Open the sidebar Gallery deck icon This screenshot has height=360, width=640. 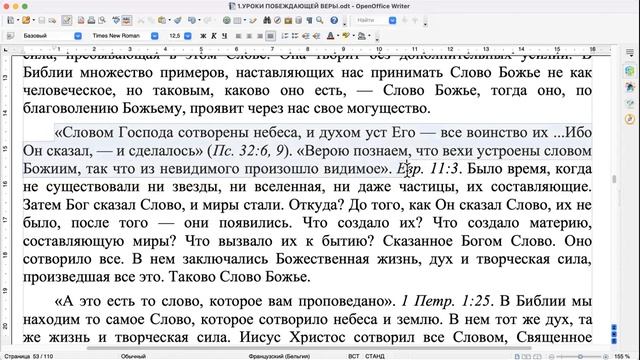click(x=630, y=103)
